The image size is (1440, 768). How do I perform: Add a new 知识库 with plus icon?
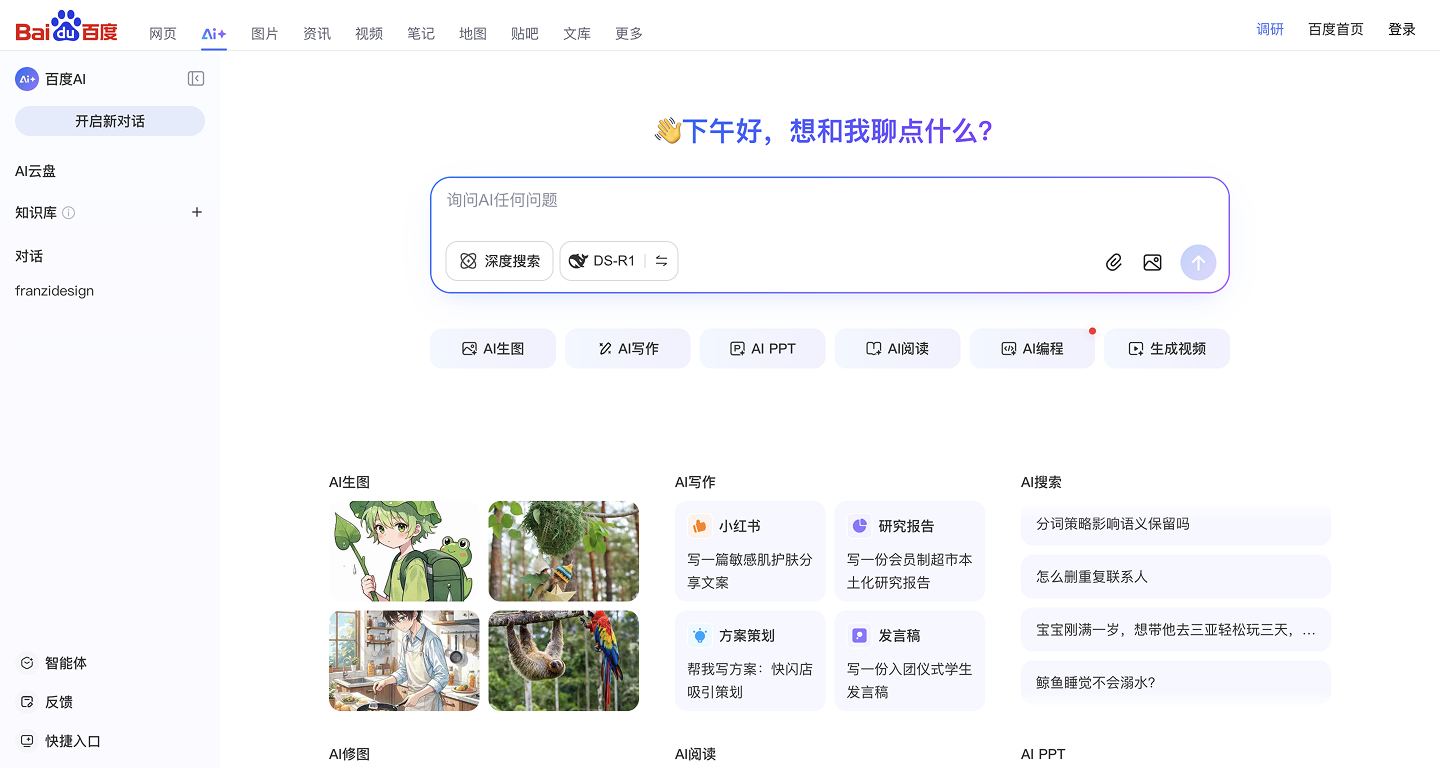197,212
